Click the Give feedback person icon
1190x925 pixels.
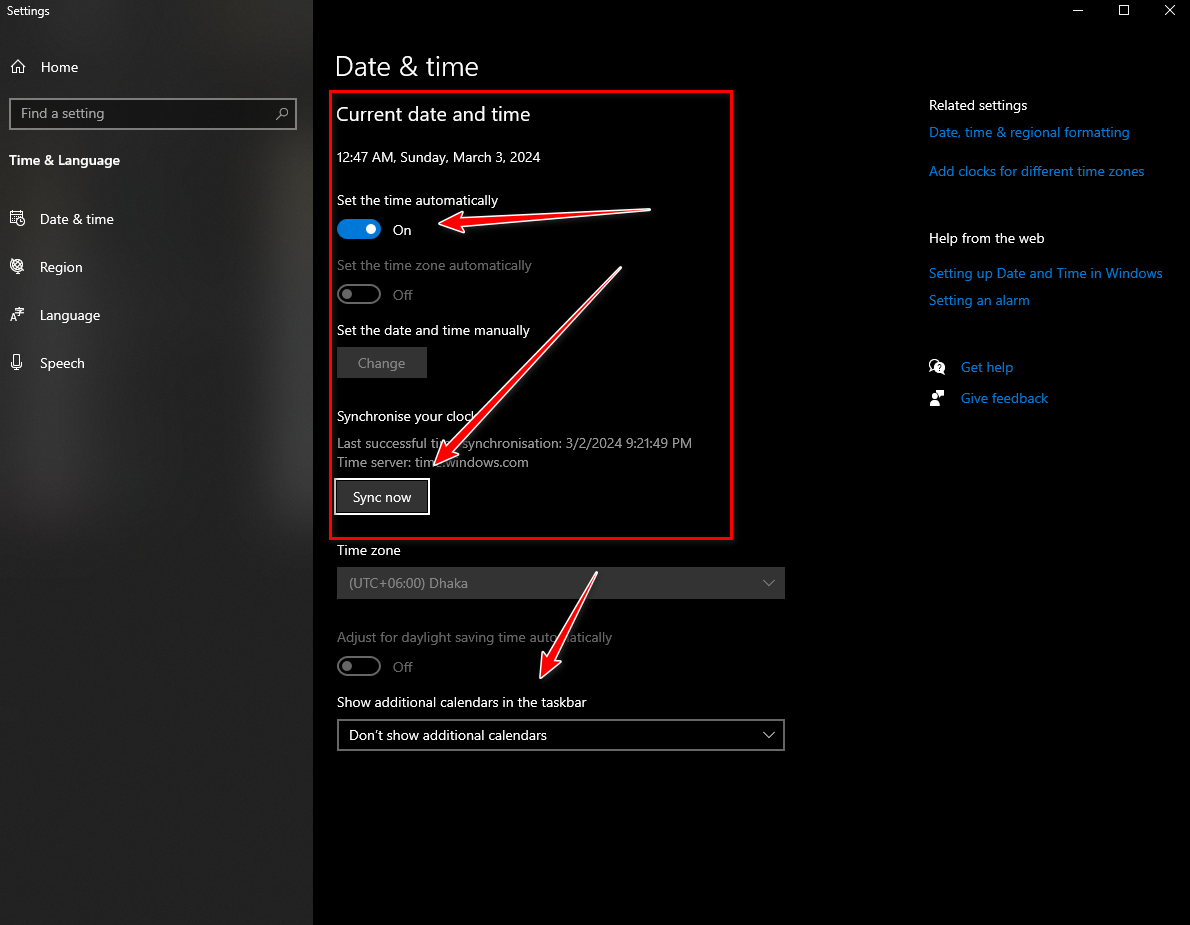pos(937,398)
